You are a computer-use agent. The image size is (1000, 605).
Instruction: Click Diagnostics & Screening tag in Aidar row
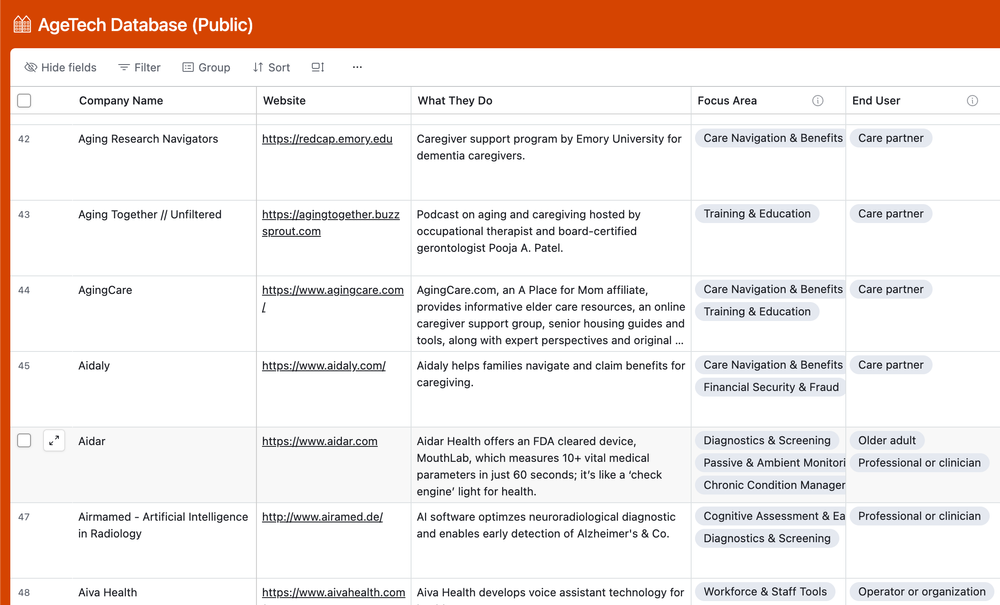pyautogui.click(x=767, y=441)
